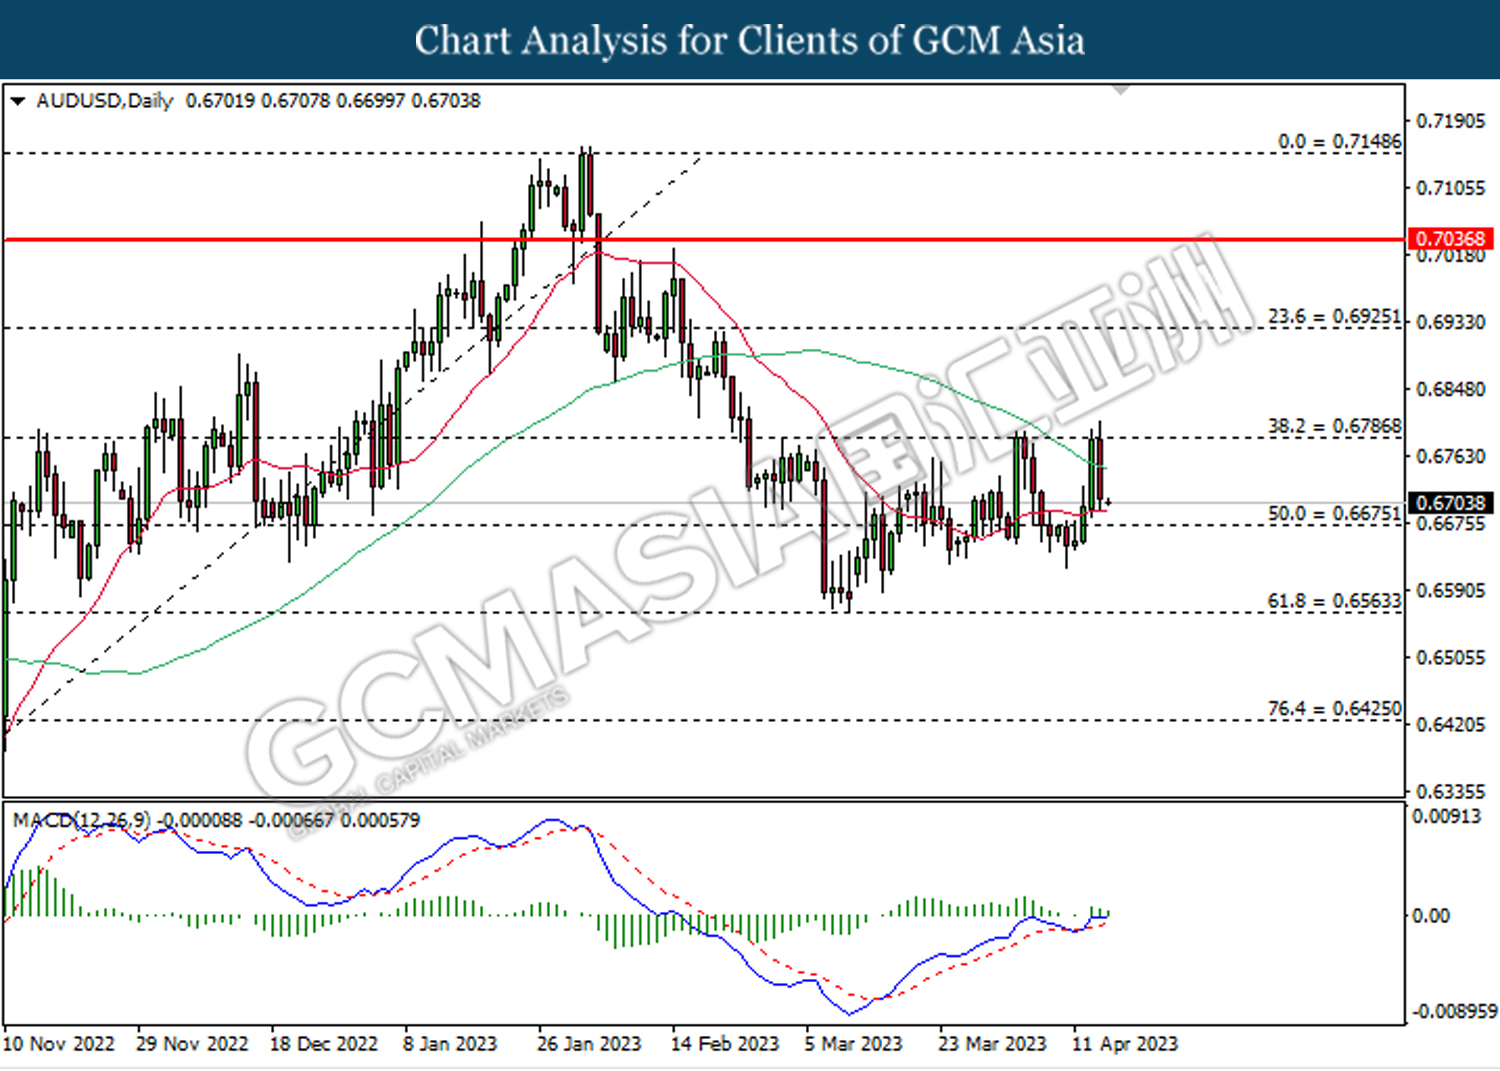The height and width of the screenshot is (1071, 1500).
Task: Click the 29 Nov 2022 date label
Action: click(192, 1044)
